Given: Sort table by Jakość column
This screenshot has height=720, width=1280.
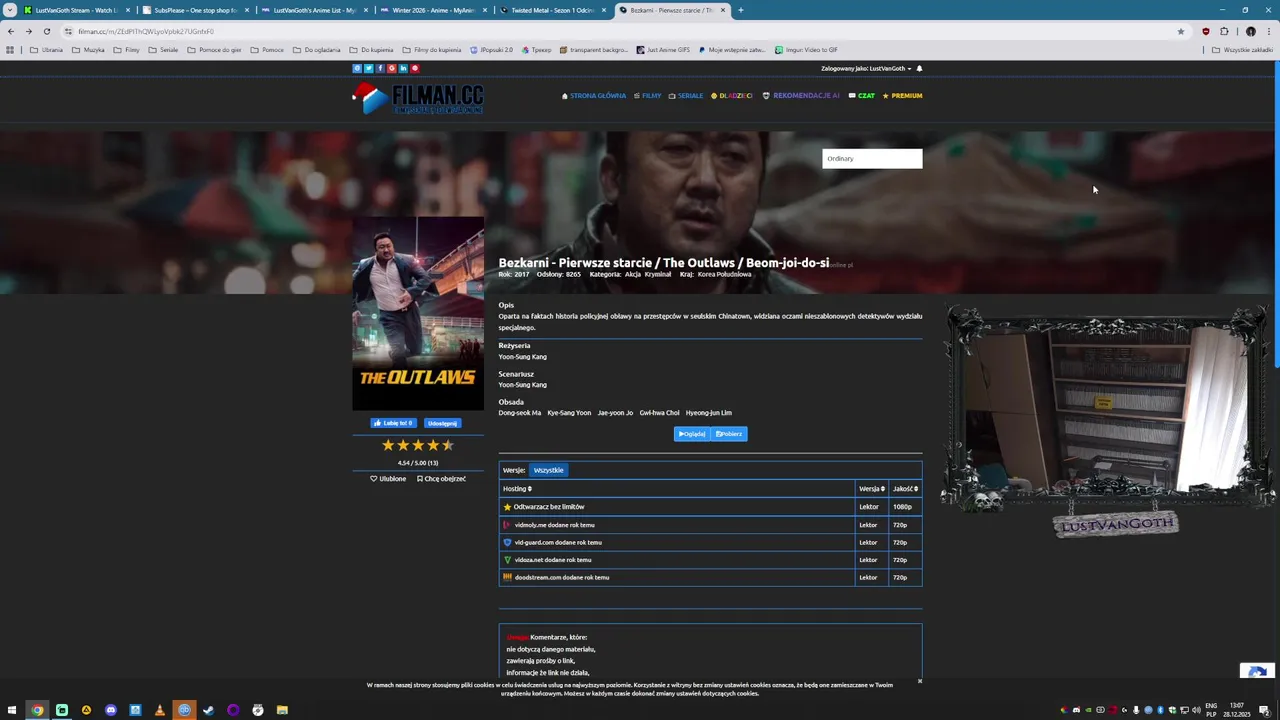Looking at the screenshot, I should pos(905,489).
